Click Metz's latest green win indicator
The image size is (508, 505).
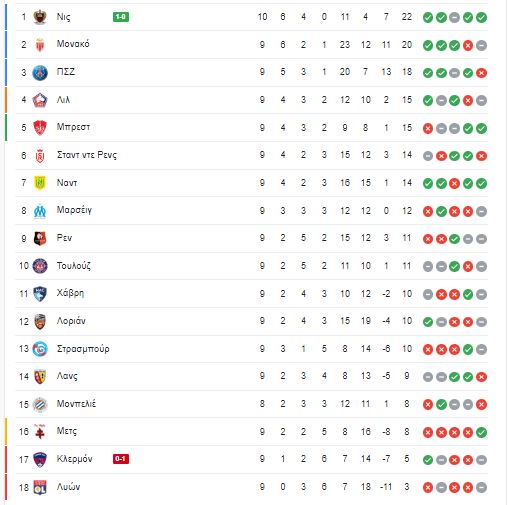[x=481, y=432]
